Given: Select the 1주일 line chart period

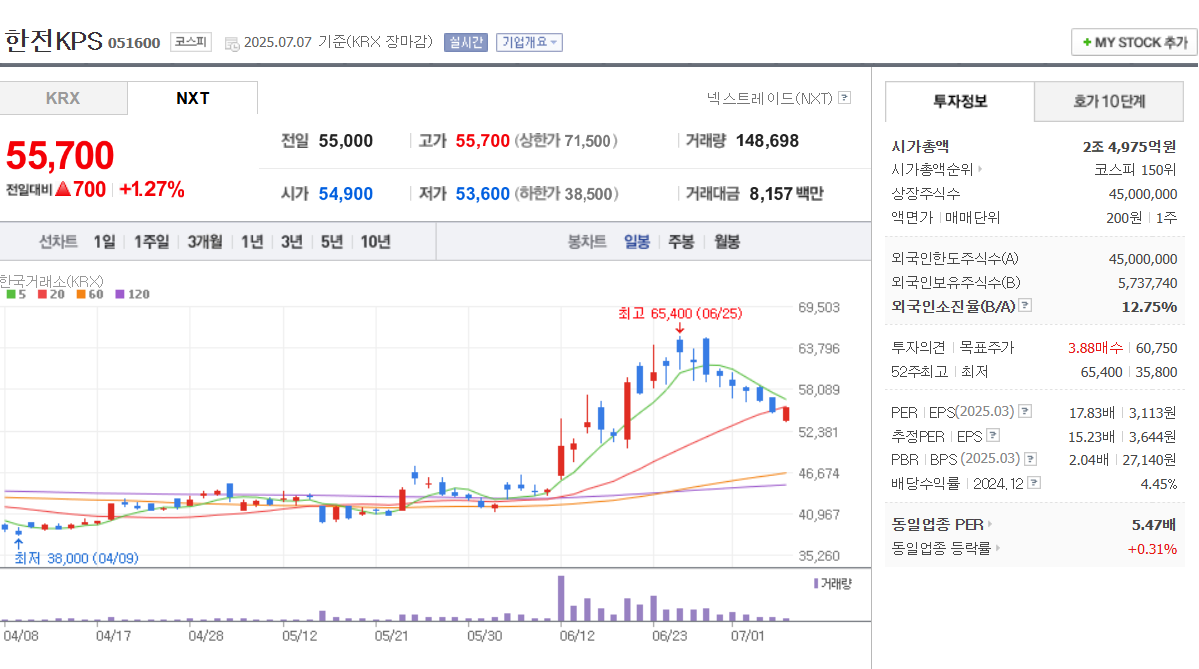Looking at the screenshot, I should click(151, 242).
